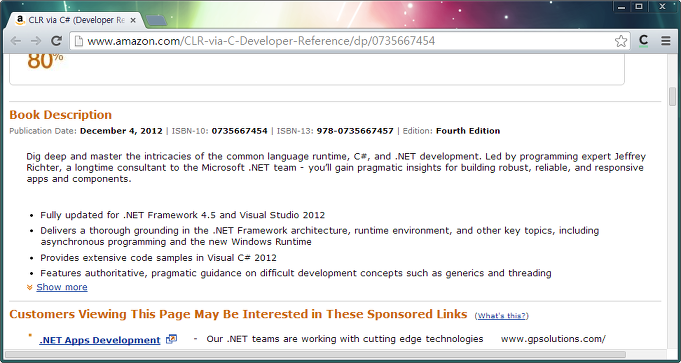Click the vertical scrollbar thumb
This screenshot has height=363, width=681.
[673, 96]
